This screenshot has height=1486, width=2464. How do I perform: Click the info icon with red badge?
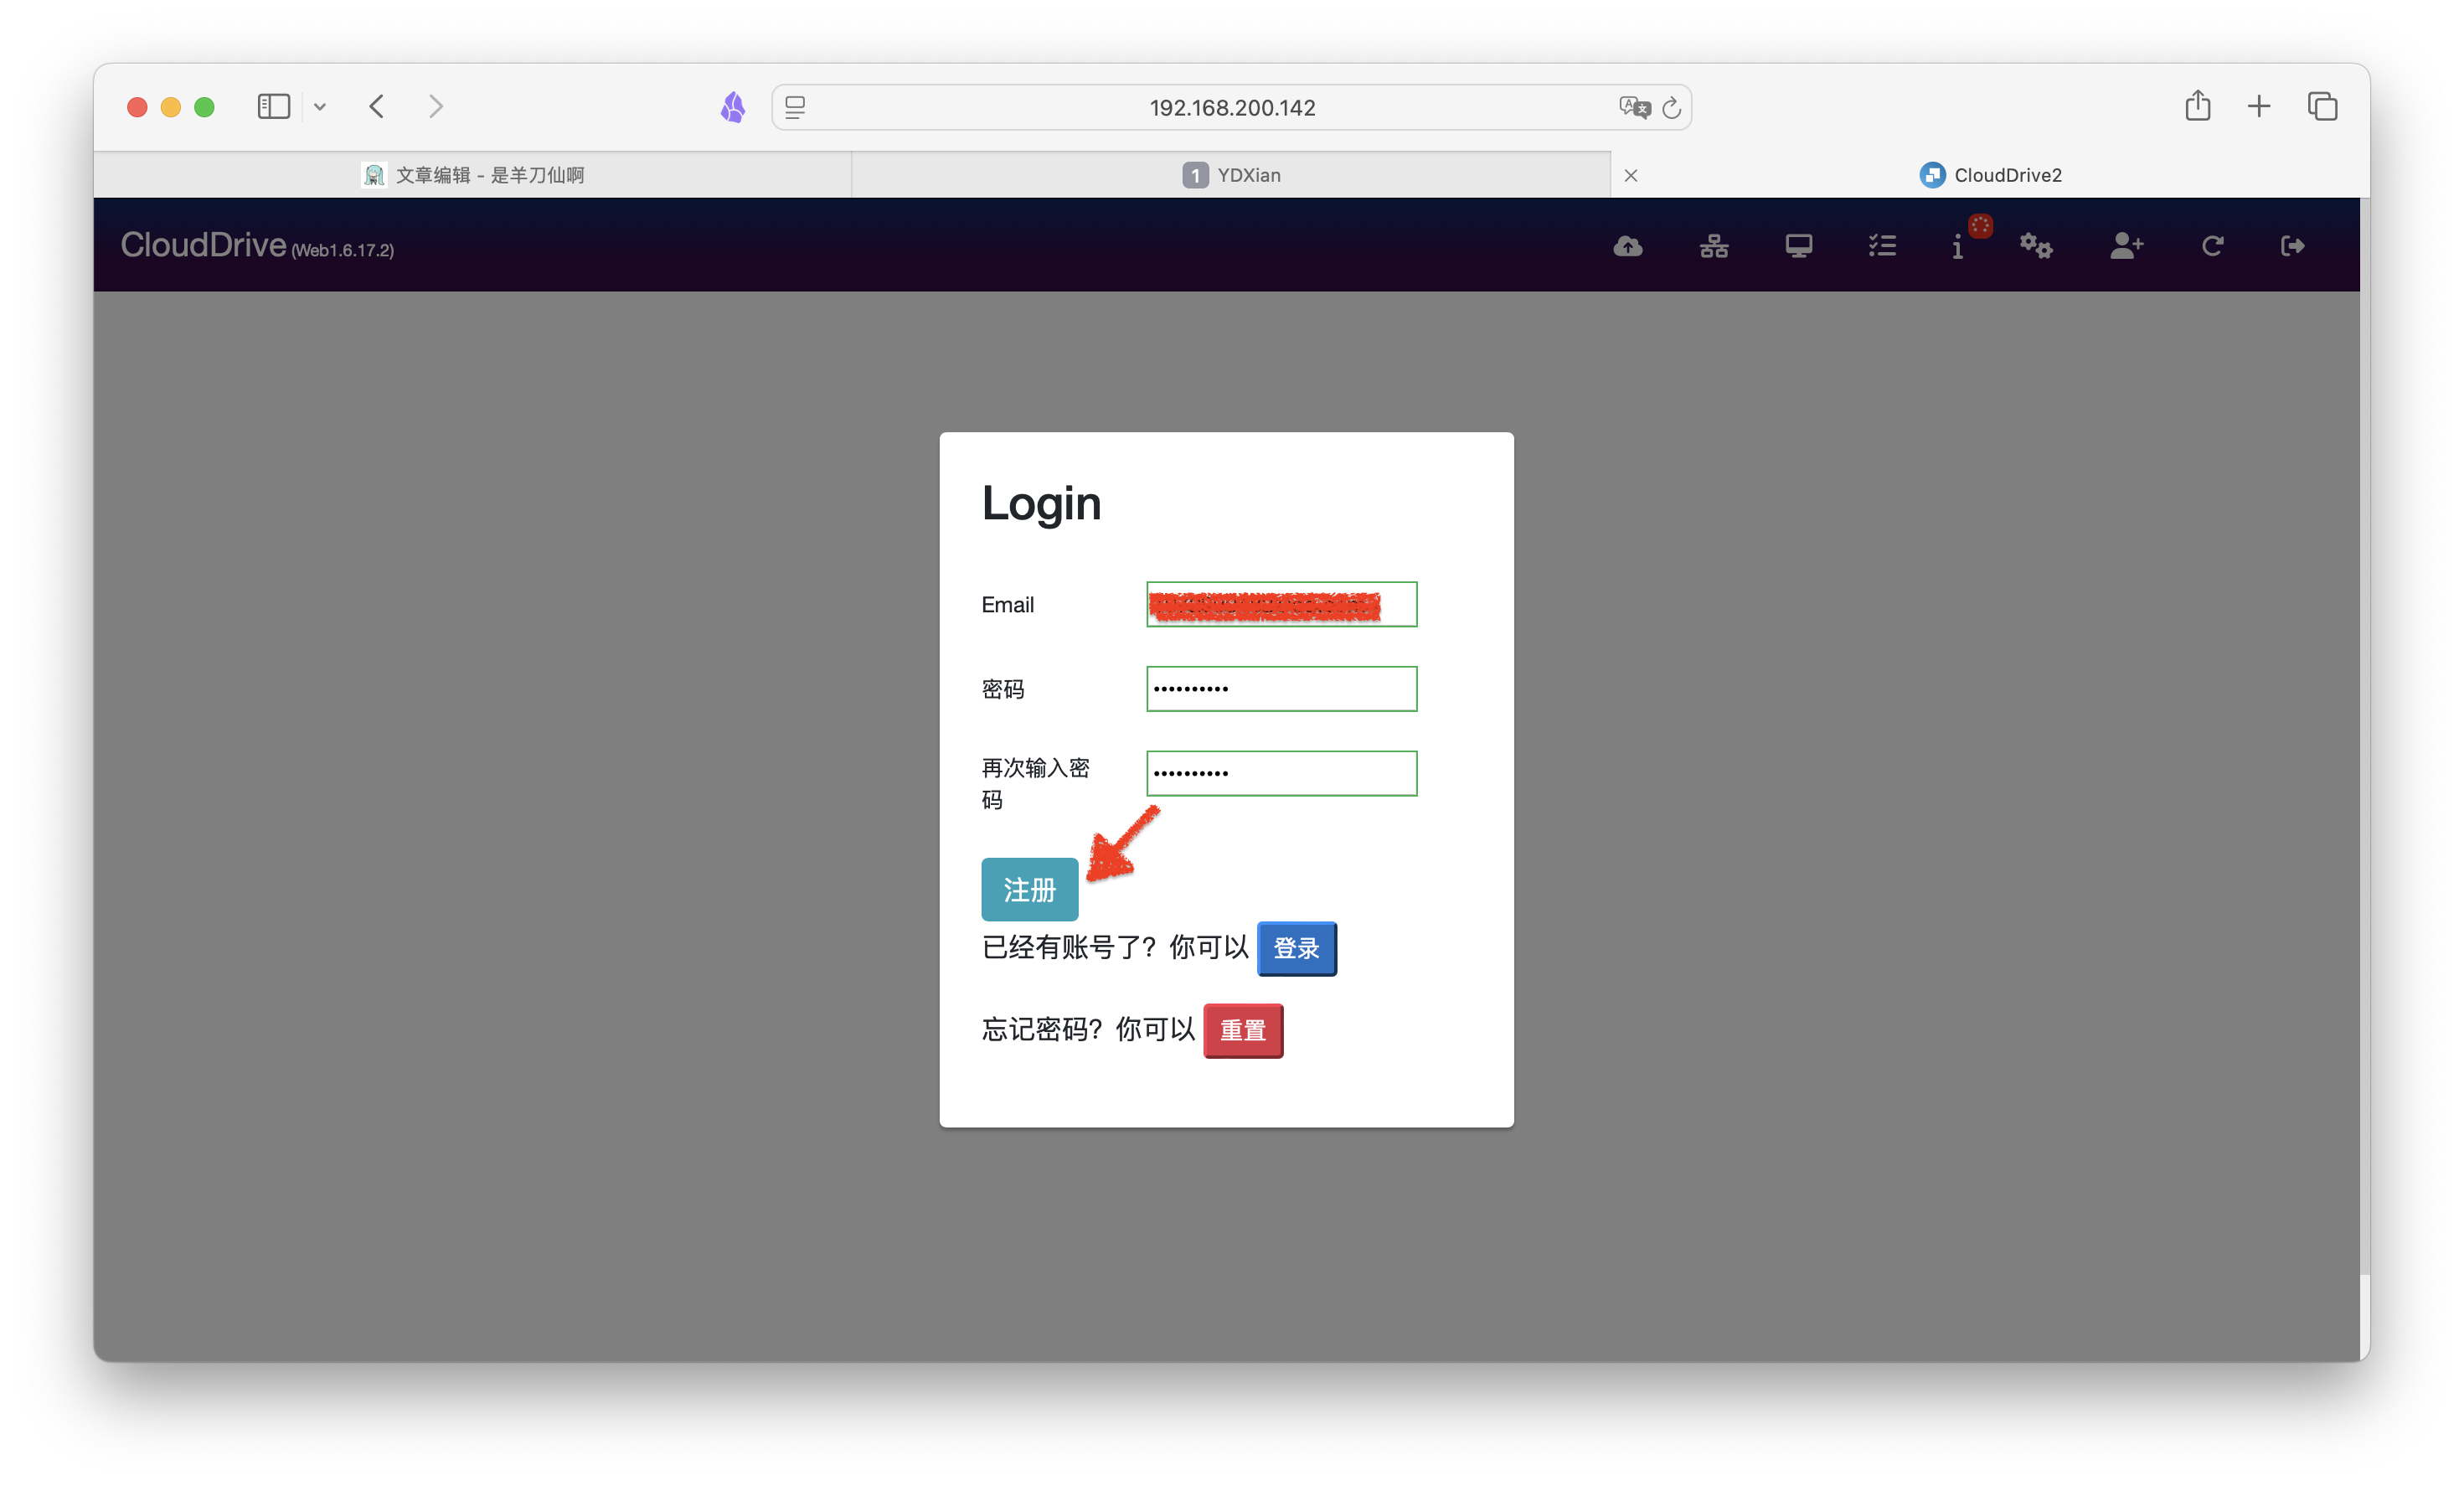pyautogui.click(x=1958, y=246)
